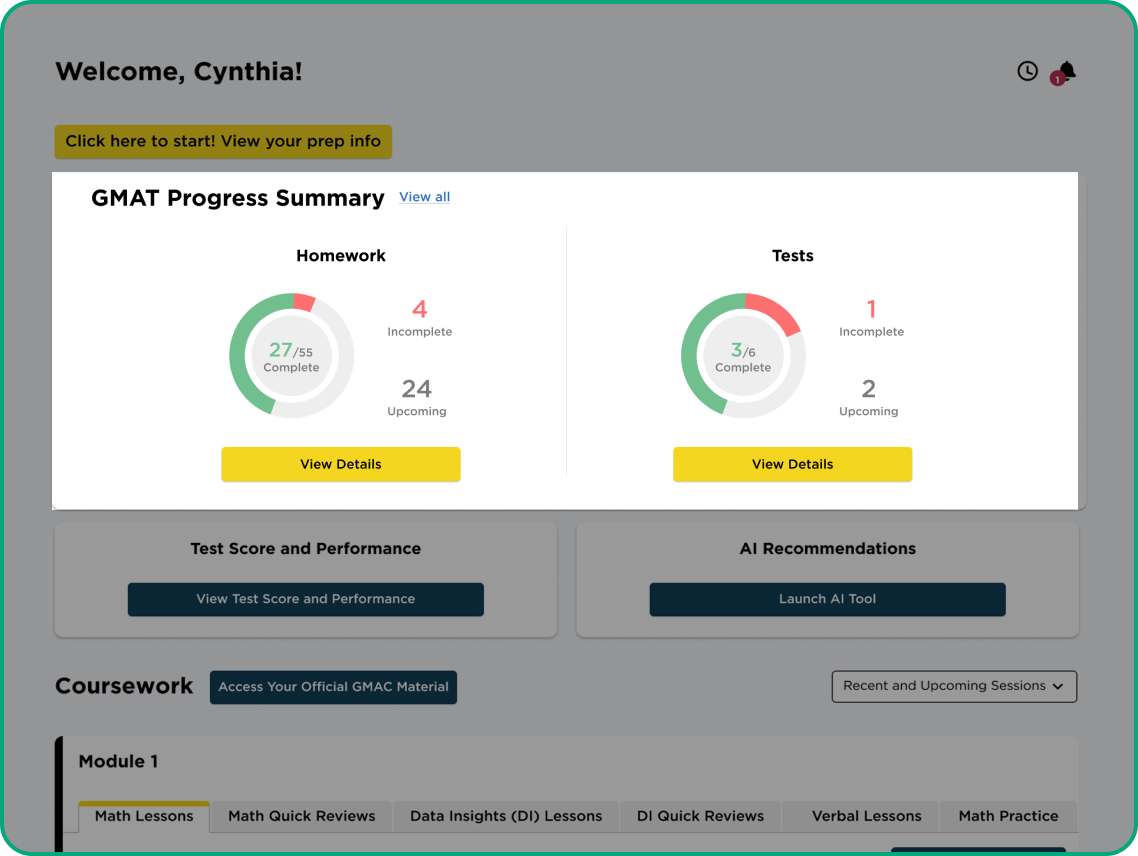Go to DI Quick Reviews tab

pos(700,816)
